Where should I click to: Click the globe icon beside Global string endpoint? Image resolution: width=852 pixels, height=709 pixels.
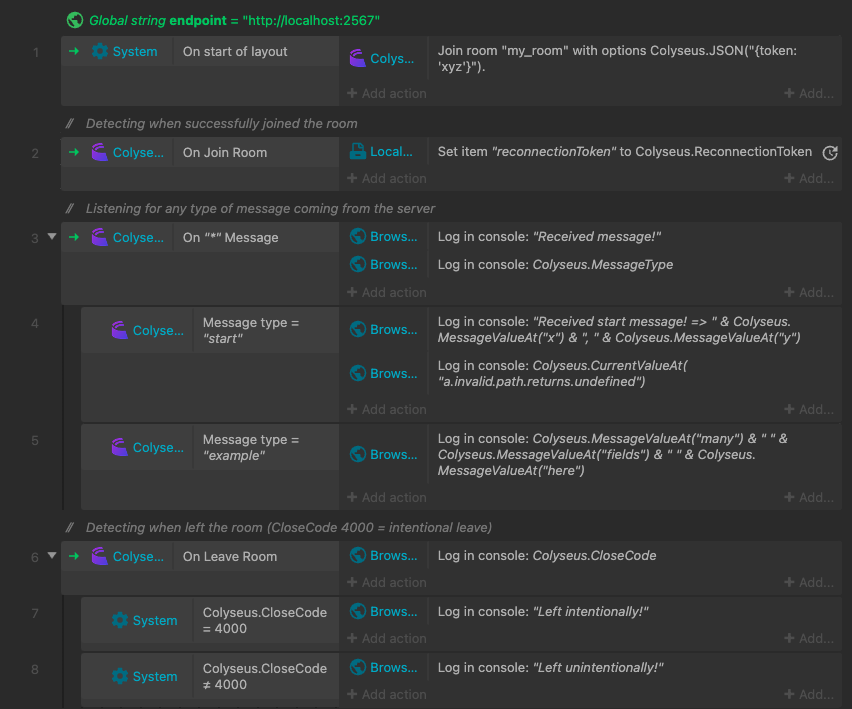click(75, 20)
